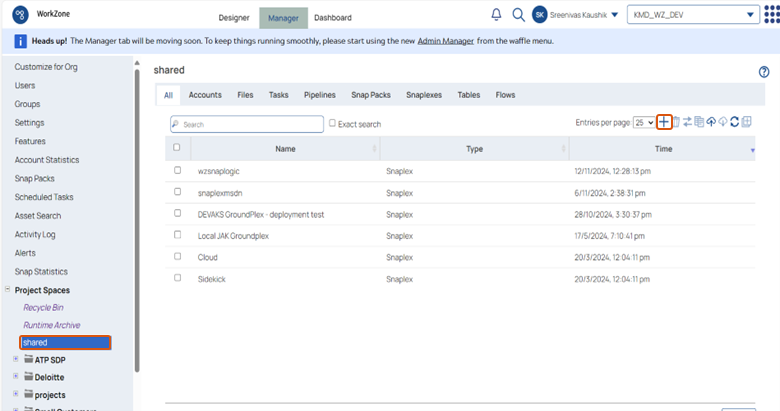Open Account Statistics in left navigation

[x=47, y=160]
